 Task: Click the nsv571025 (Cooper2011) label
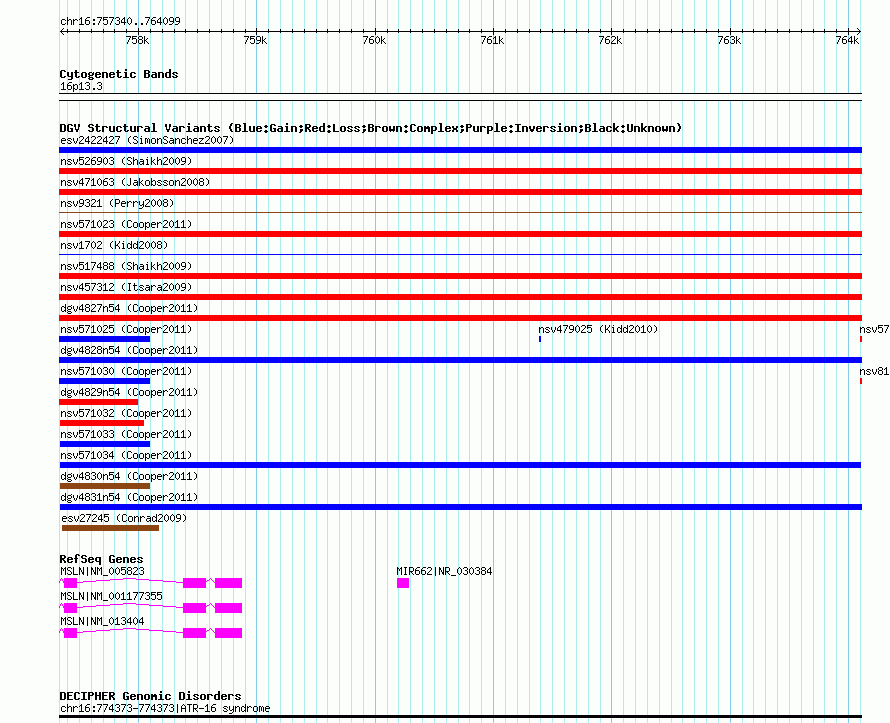(126, 329)
